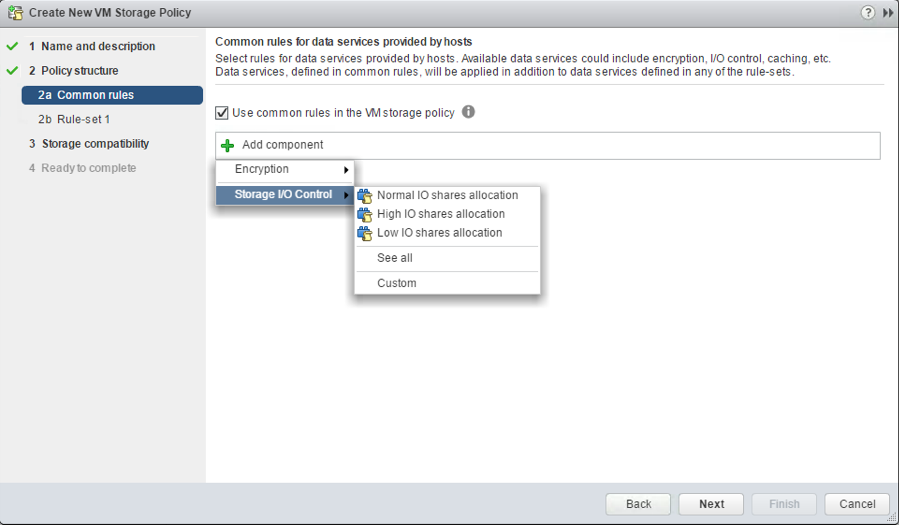Go to step 2b Rule-set 1
The width and height of the screenshot is (899, 525).
click(83, 119)
